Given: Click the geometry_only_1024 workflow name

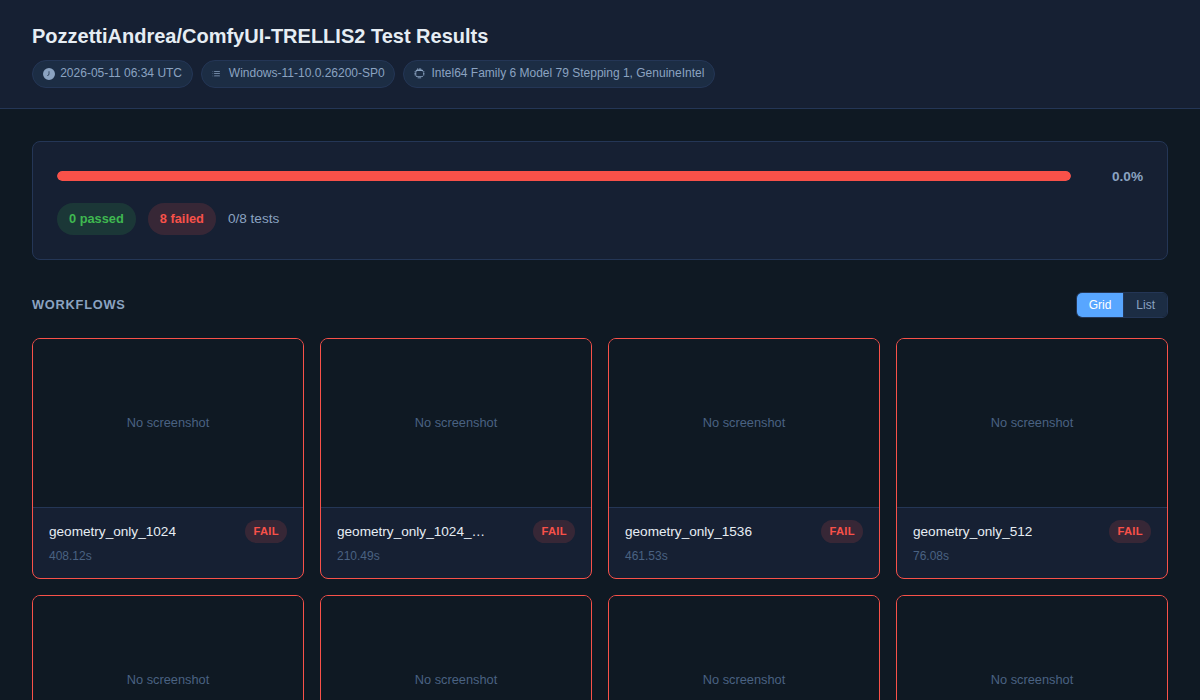Looking at the screenshot, I should point(112,532).
